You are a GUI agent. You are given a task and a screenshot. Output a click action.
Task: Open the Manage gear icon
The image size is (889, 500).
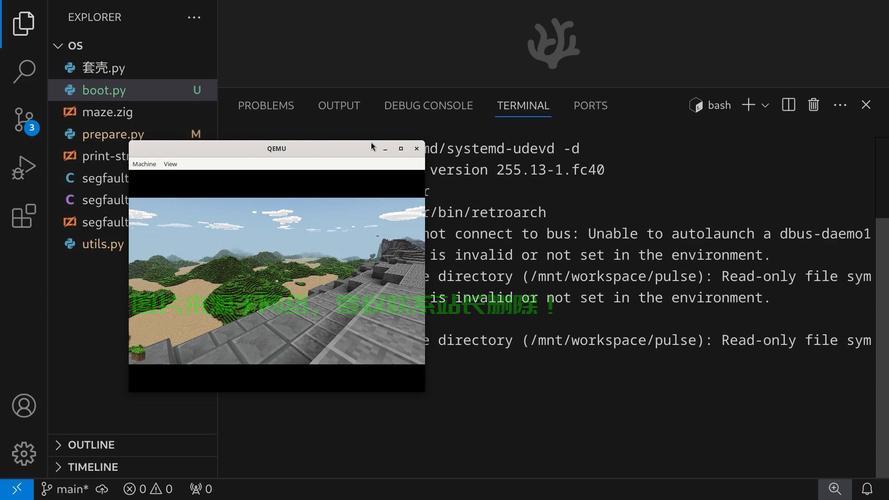coord(24,453)
